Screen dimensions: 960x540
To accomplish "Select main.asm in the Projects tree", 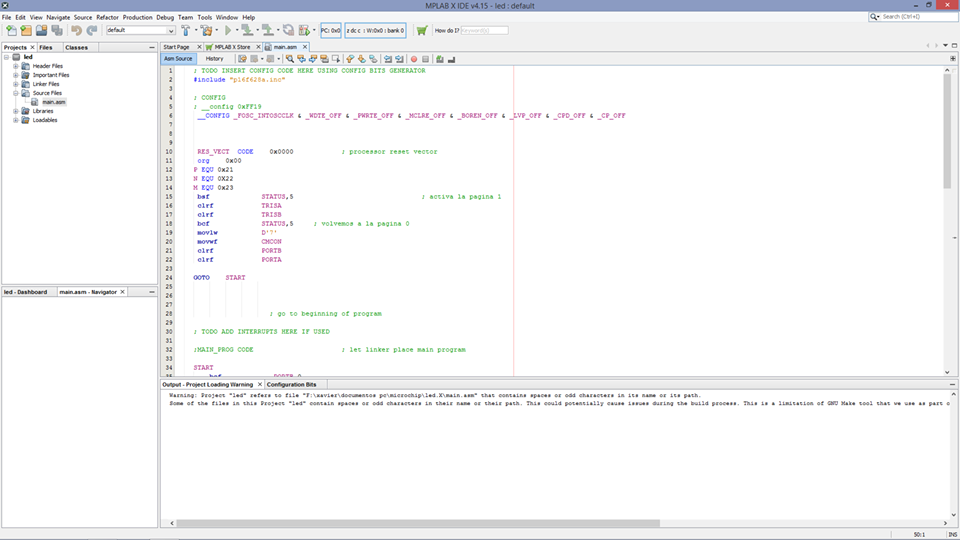I will [53, 102].
